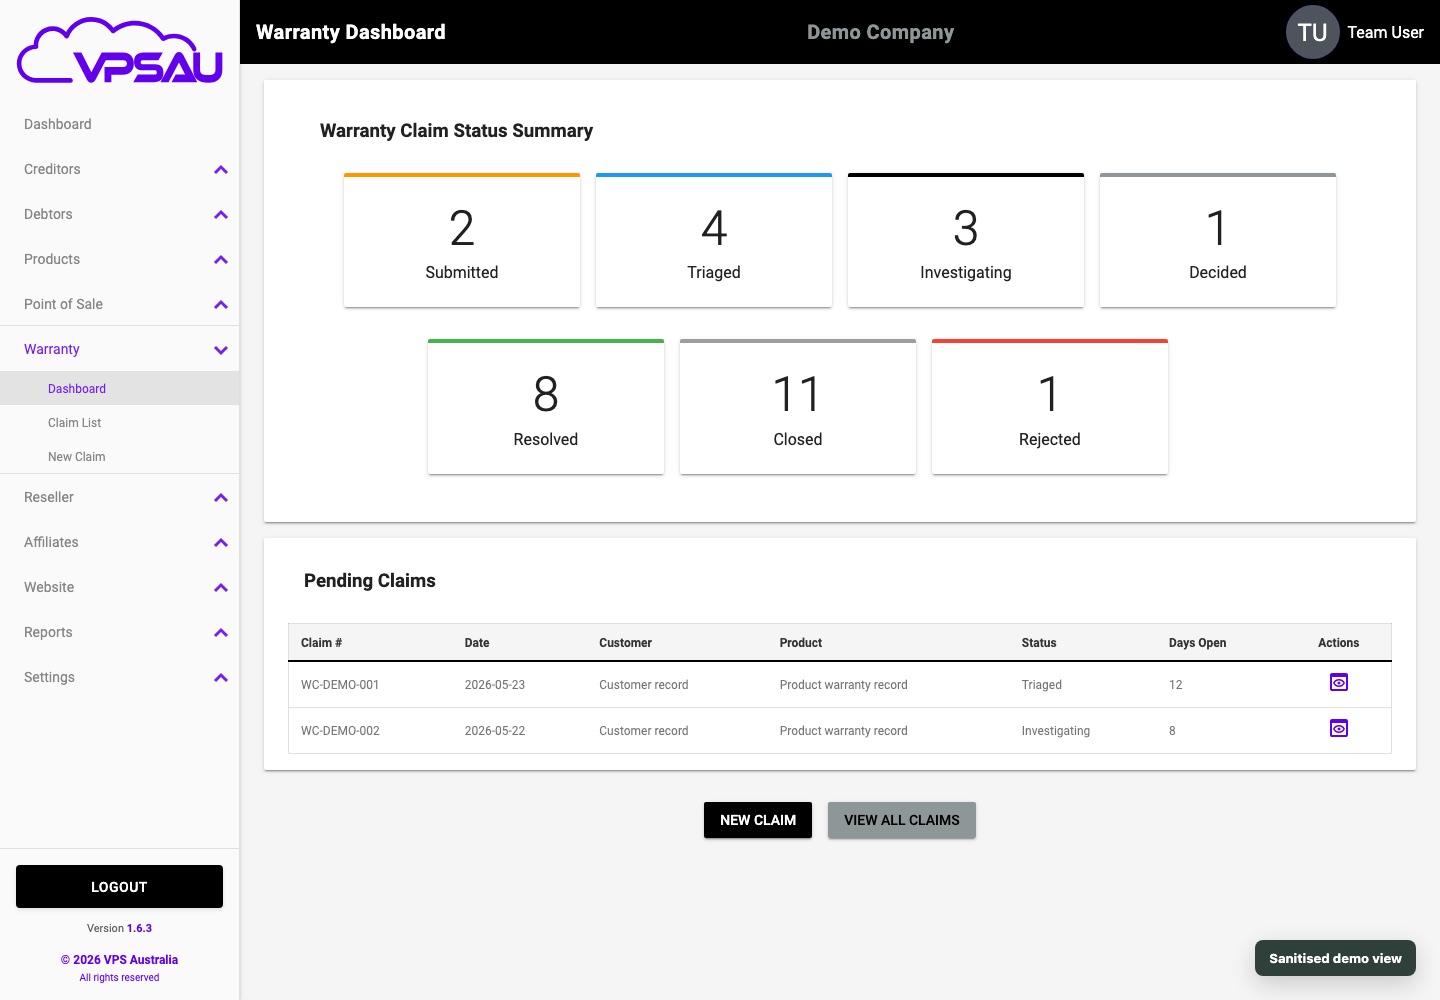
Task: Collapse the Warranty chevron
Action: [221, 349]
